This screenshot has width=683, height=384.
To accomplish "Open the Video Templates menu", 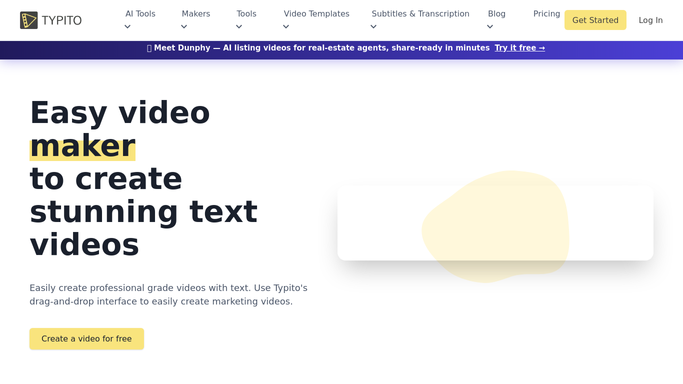I will pos(316,14).
